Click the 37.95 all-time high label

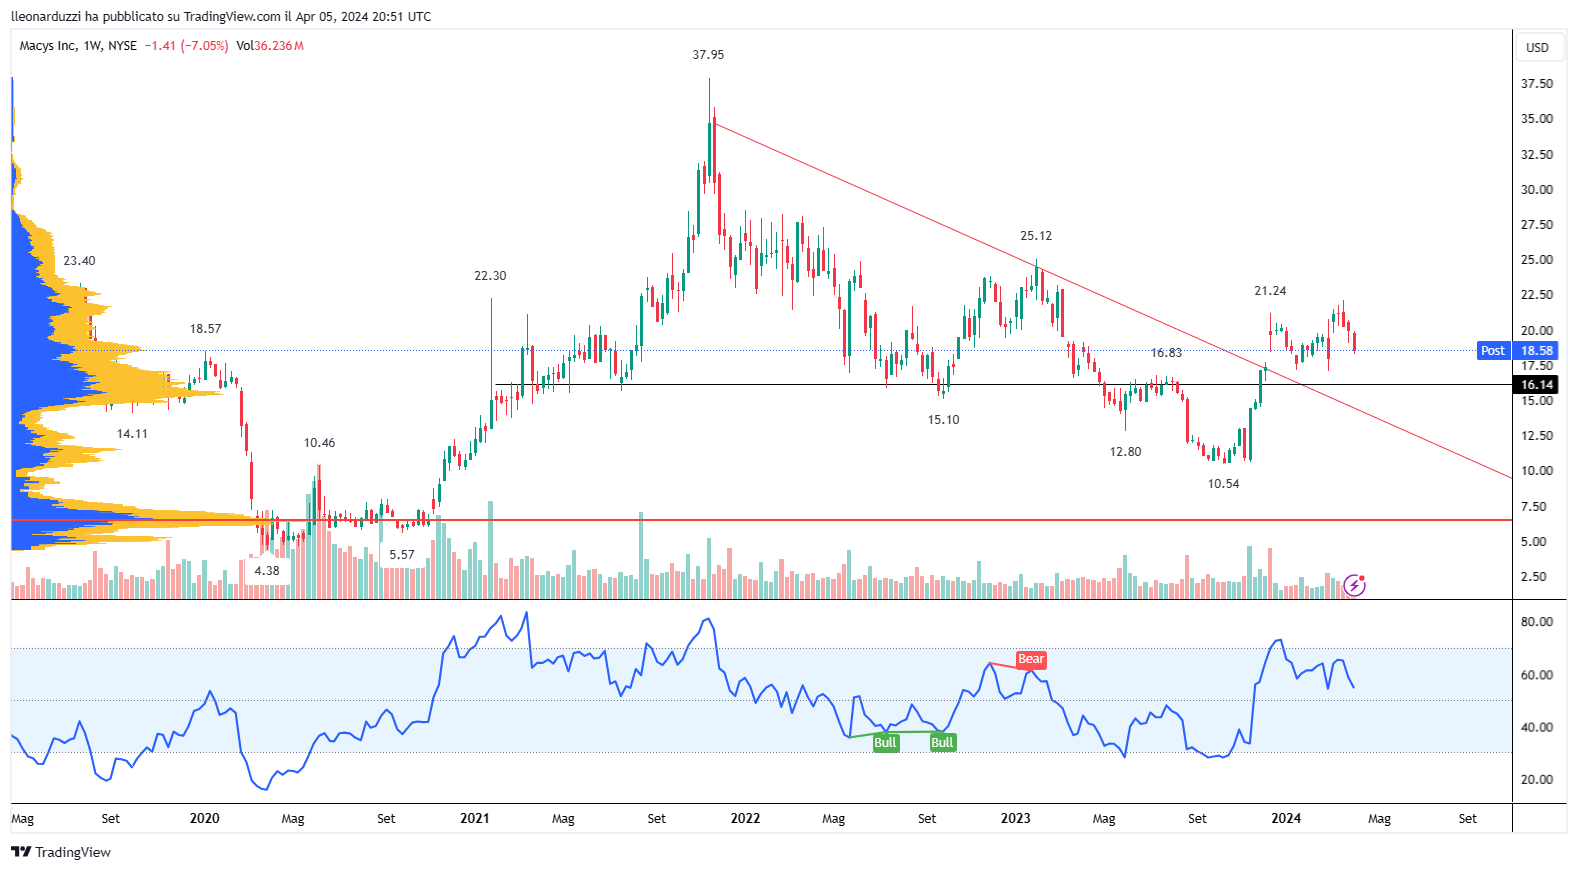click(708, 55)
